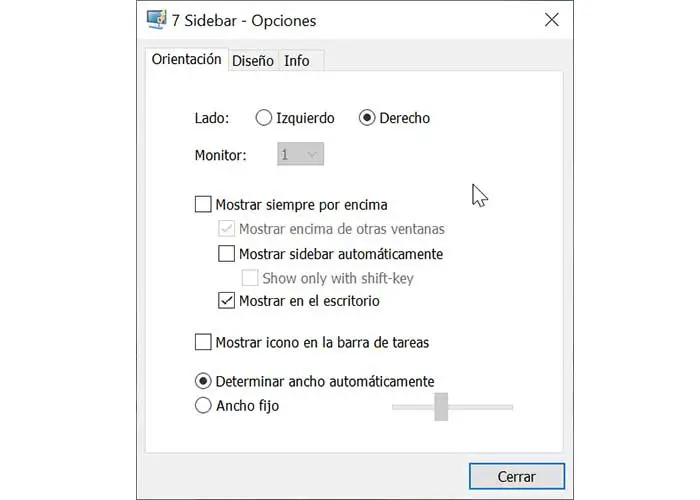Choose the Ancho fijo radio button
This screenshot has height=500, width=700.
(x=204, y=406)
